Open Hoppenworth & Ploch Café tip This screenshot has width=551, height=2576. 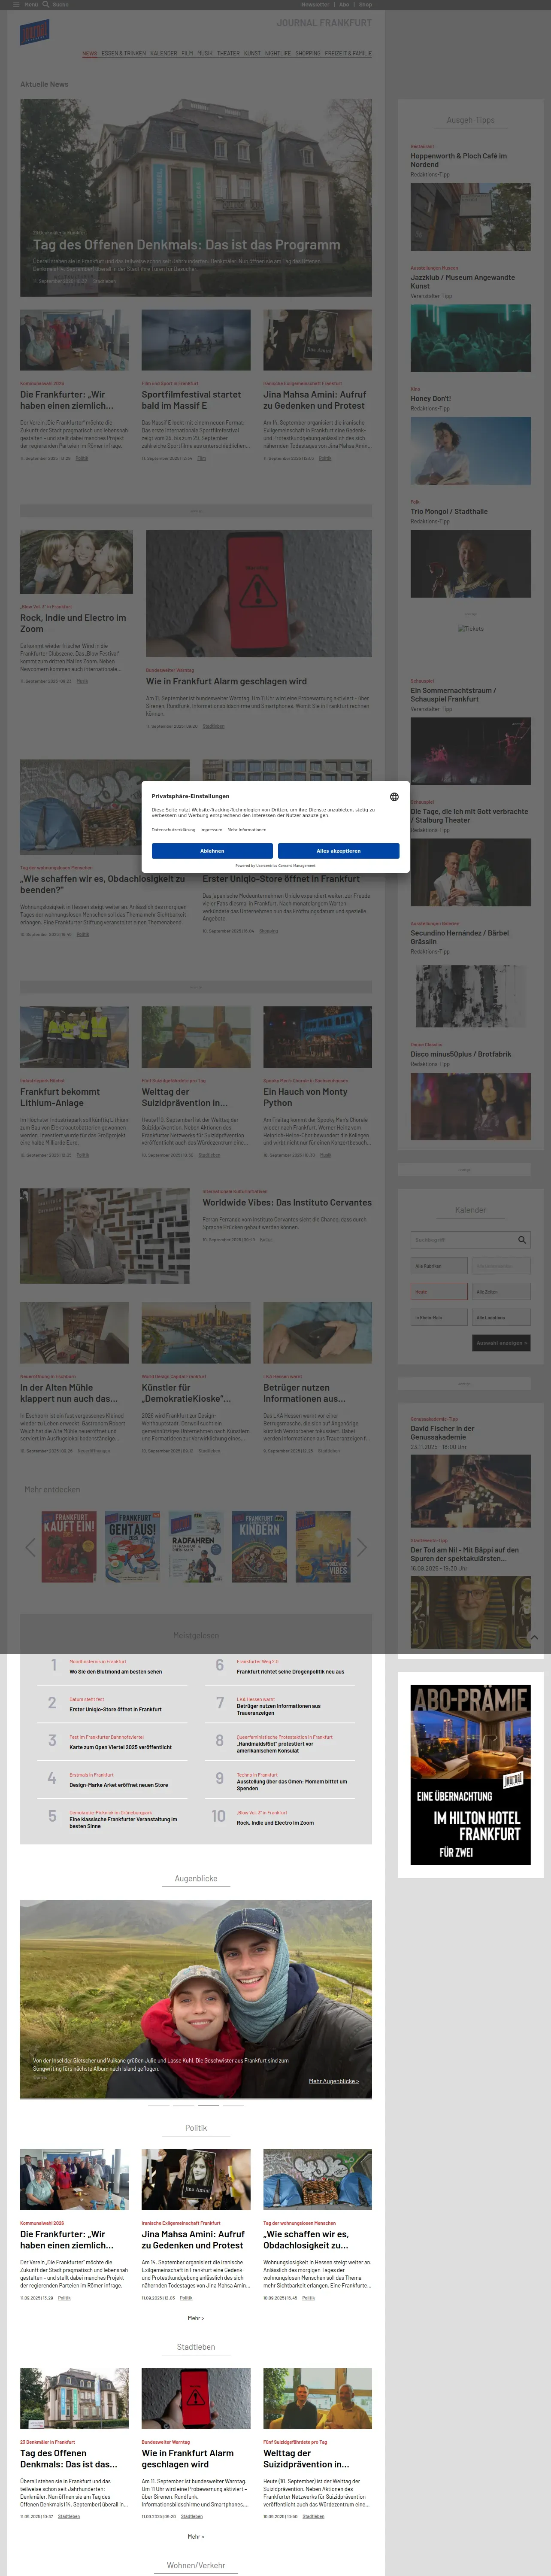pos(459,160)
